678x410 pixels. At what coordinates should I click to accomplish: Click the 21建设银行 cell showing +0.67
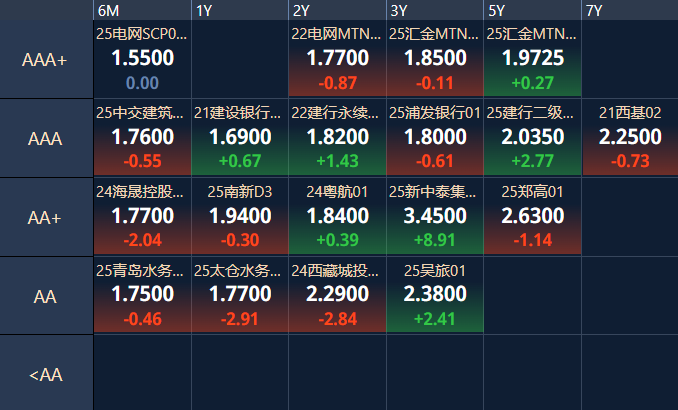point(240,138)
